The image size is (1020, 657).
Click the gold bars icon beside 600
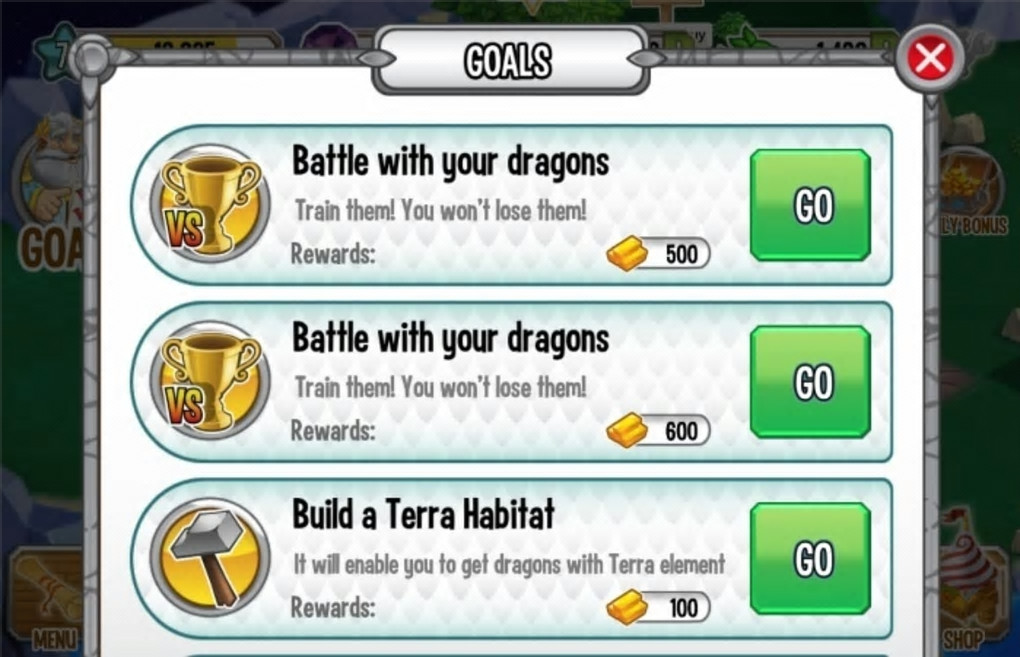coord(626,431)
